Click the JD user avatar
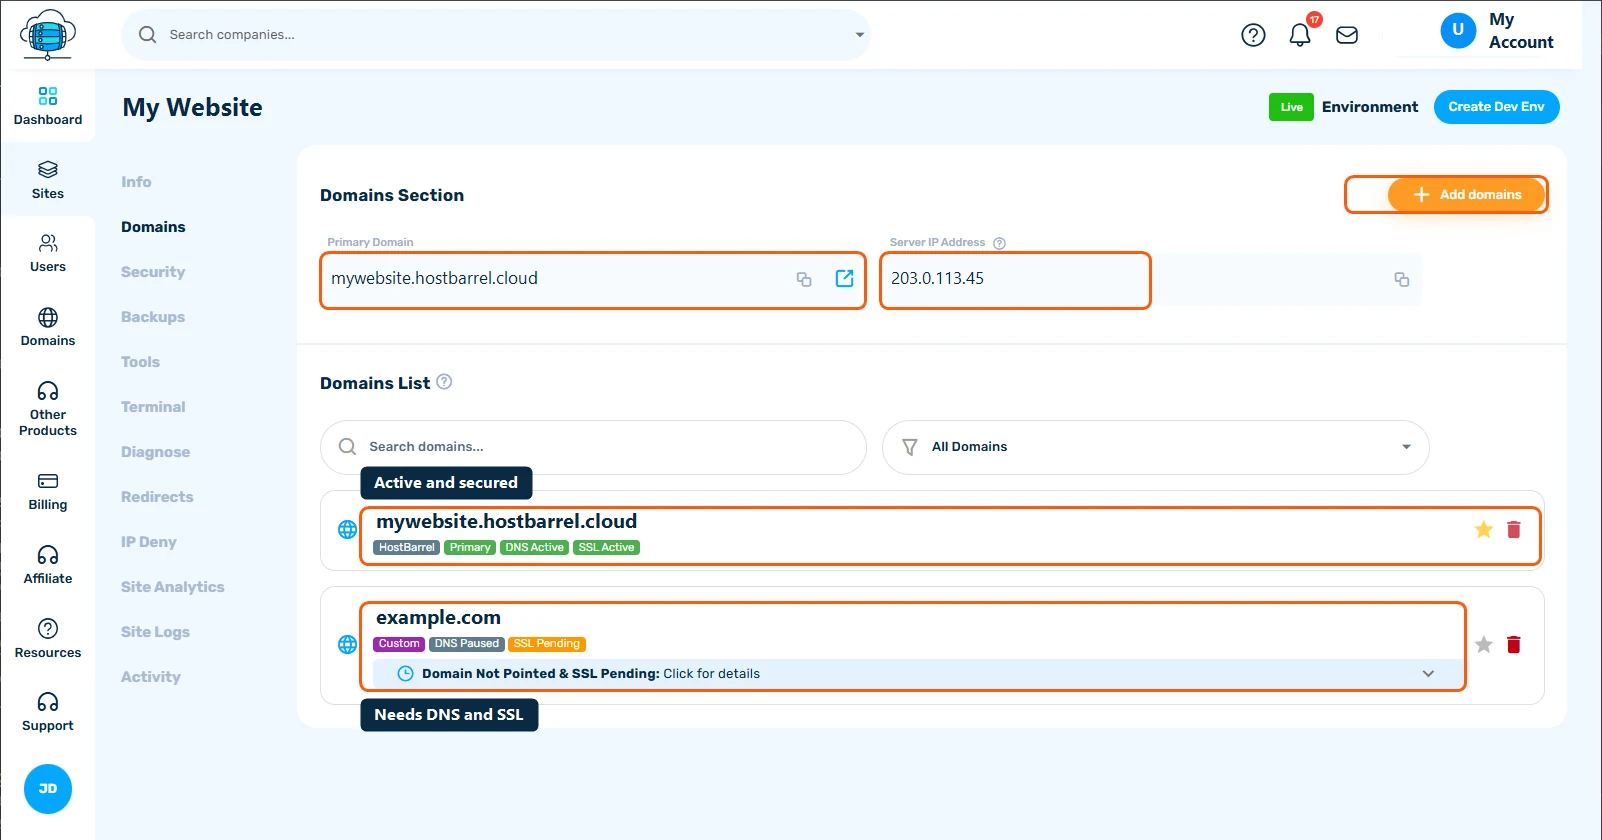 point(48,789)
